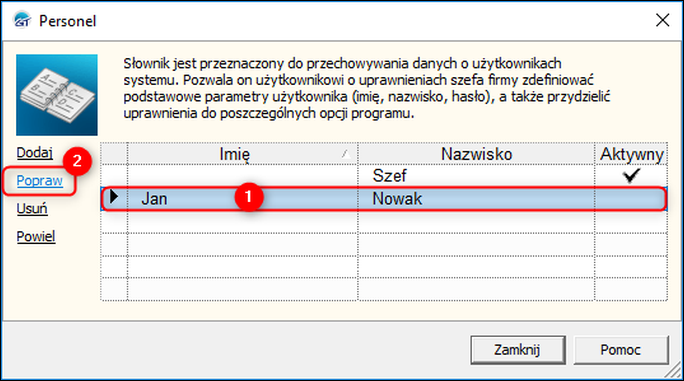Toggle the Aktywny cell for Jan Nowak
The image size is (684, 381).
pos(631,199)
